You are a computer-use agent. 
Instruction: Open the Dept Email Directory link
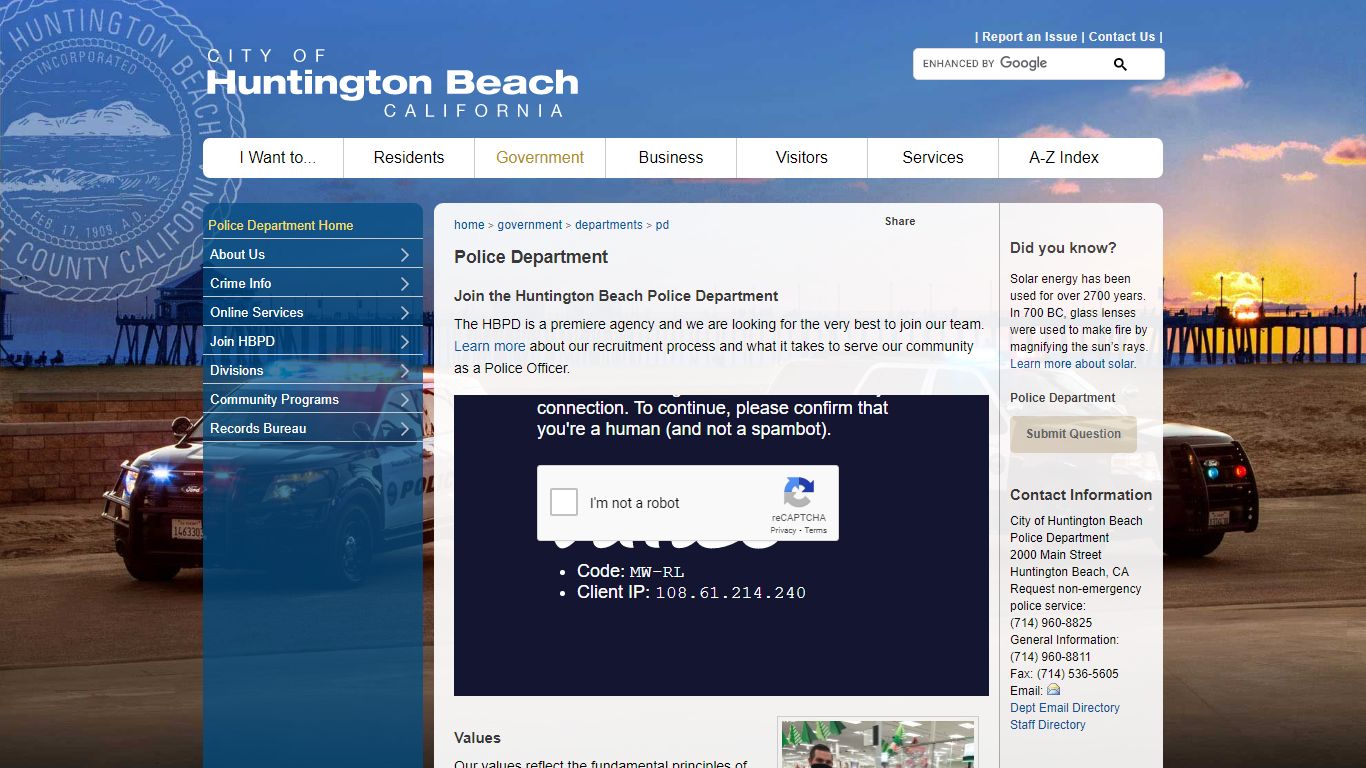(1065, 707)
